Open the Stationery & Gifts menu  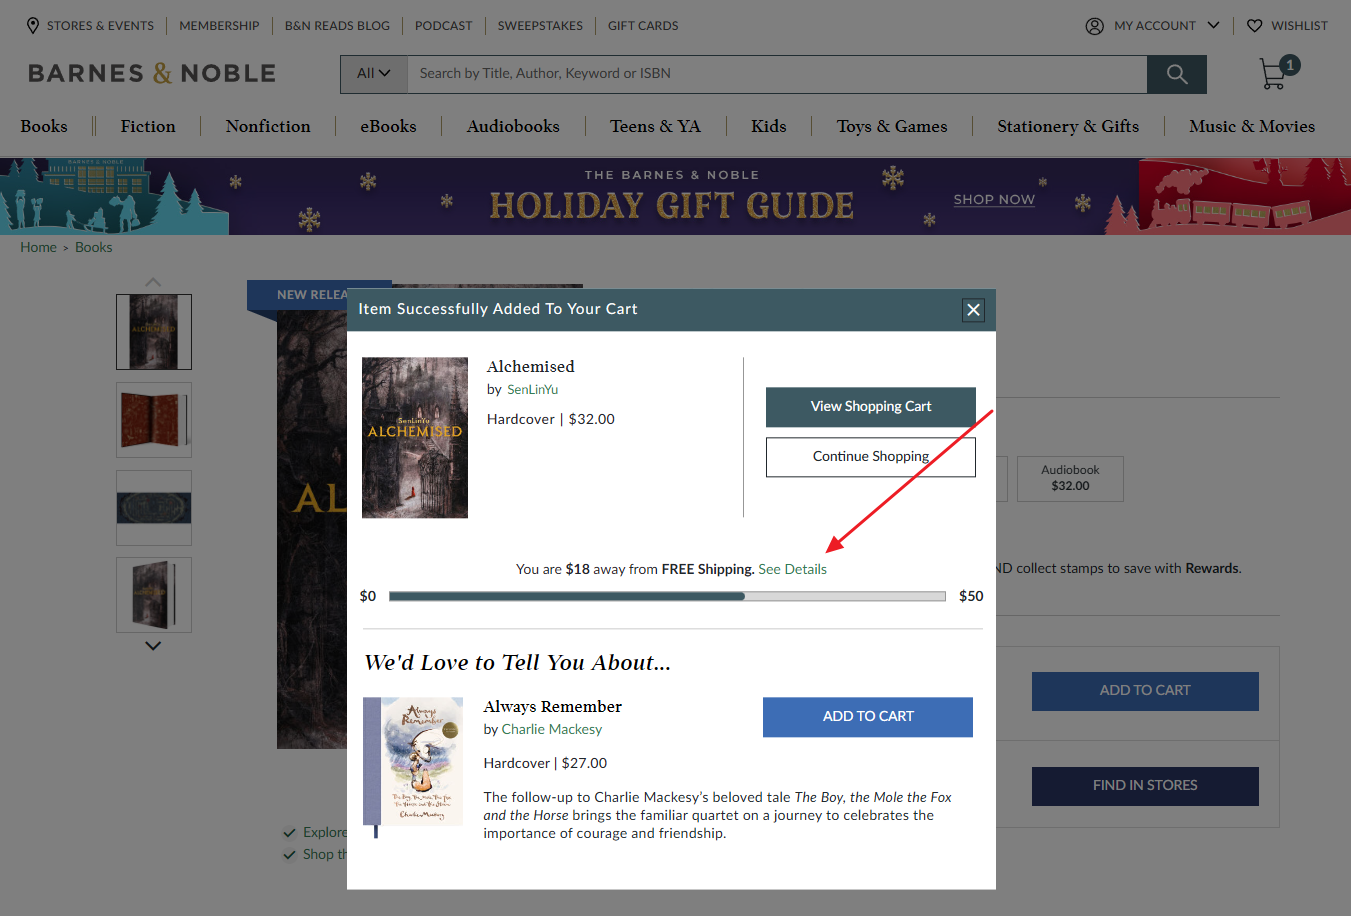(x=1068, y=126)
